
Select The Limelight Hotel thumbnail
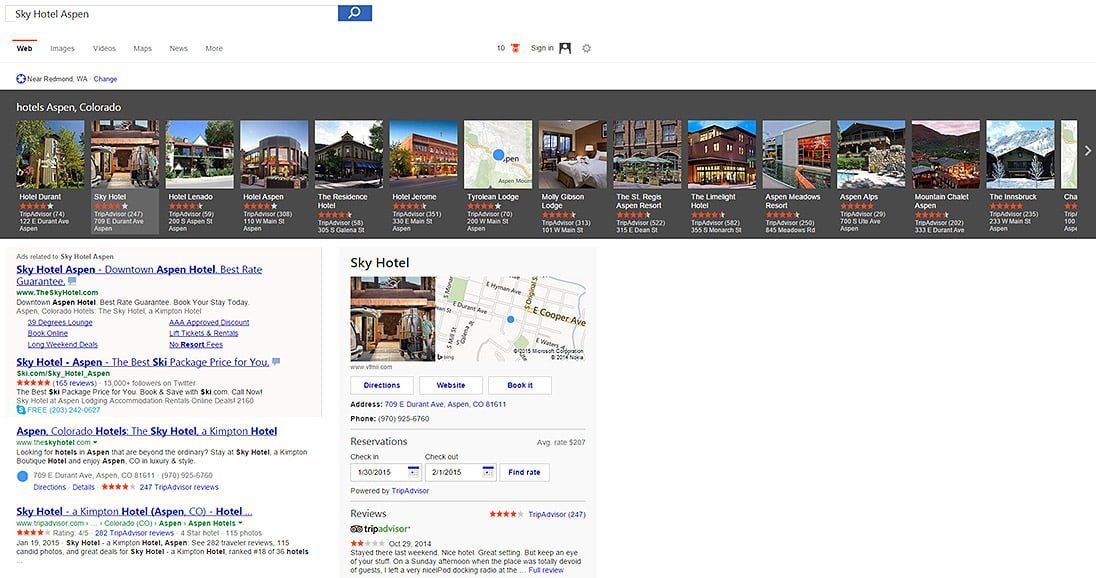[722, 154]
